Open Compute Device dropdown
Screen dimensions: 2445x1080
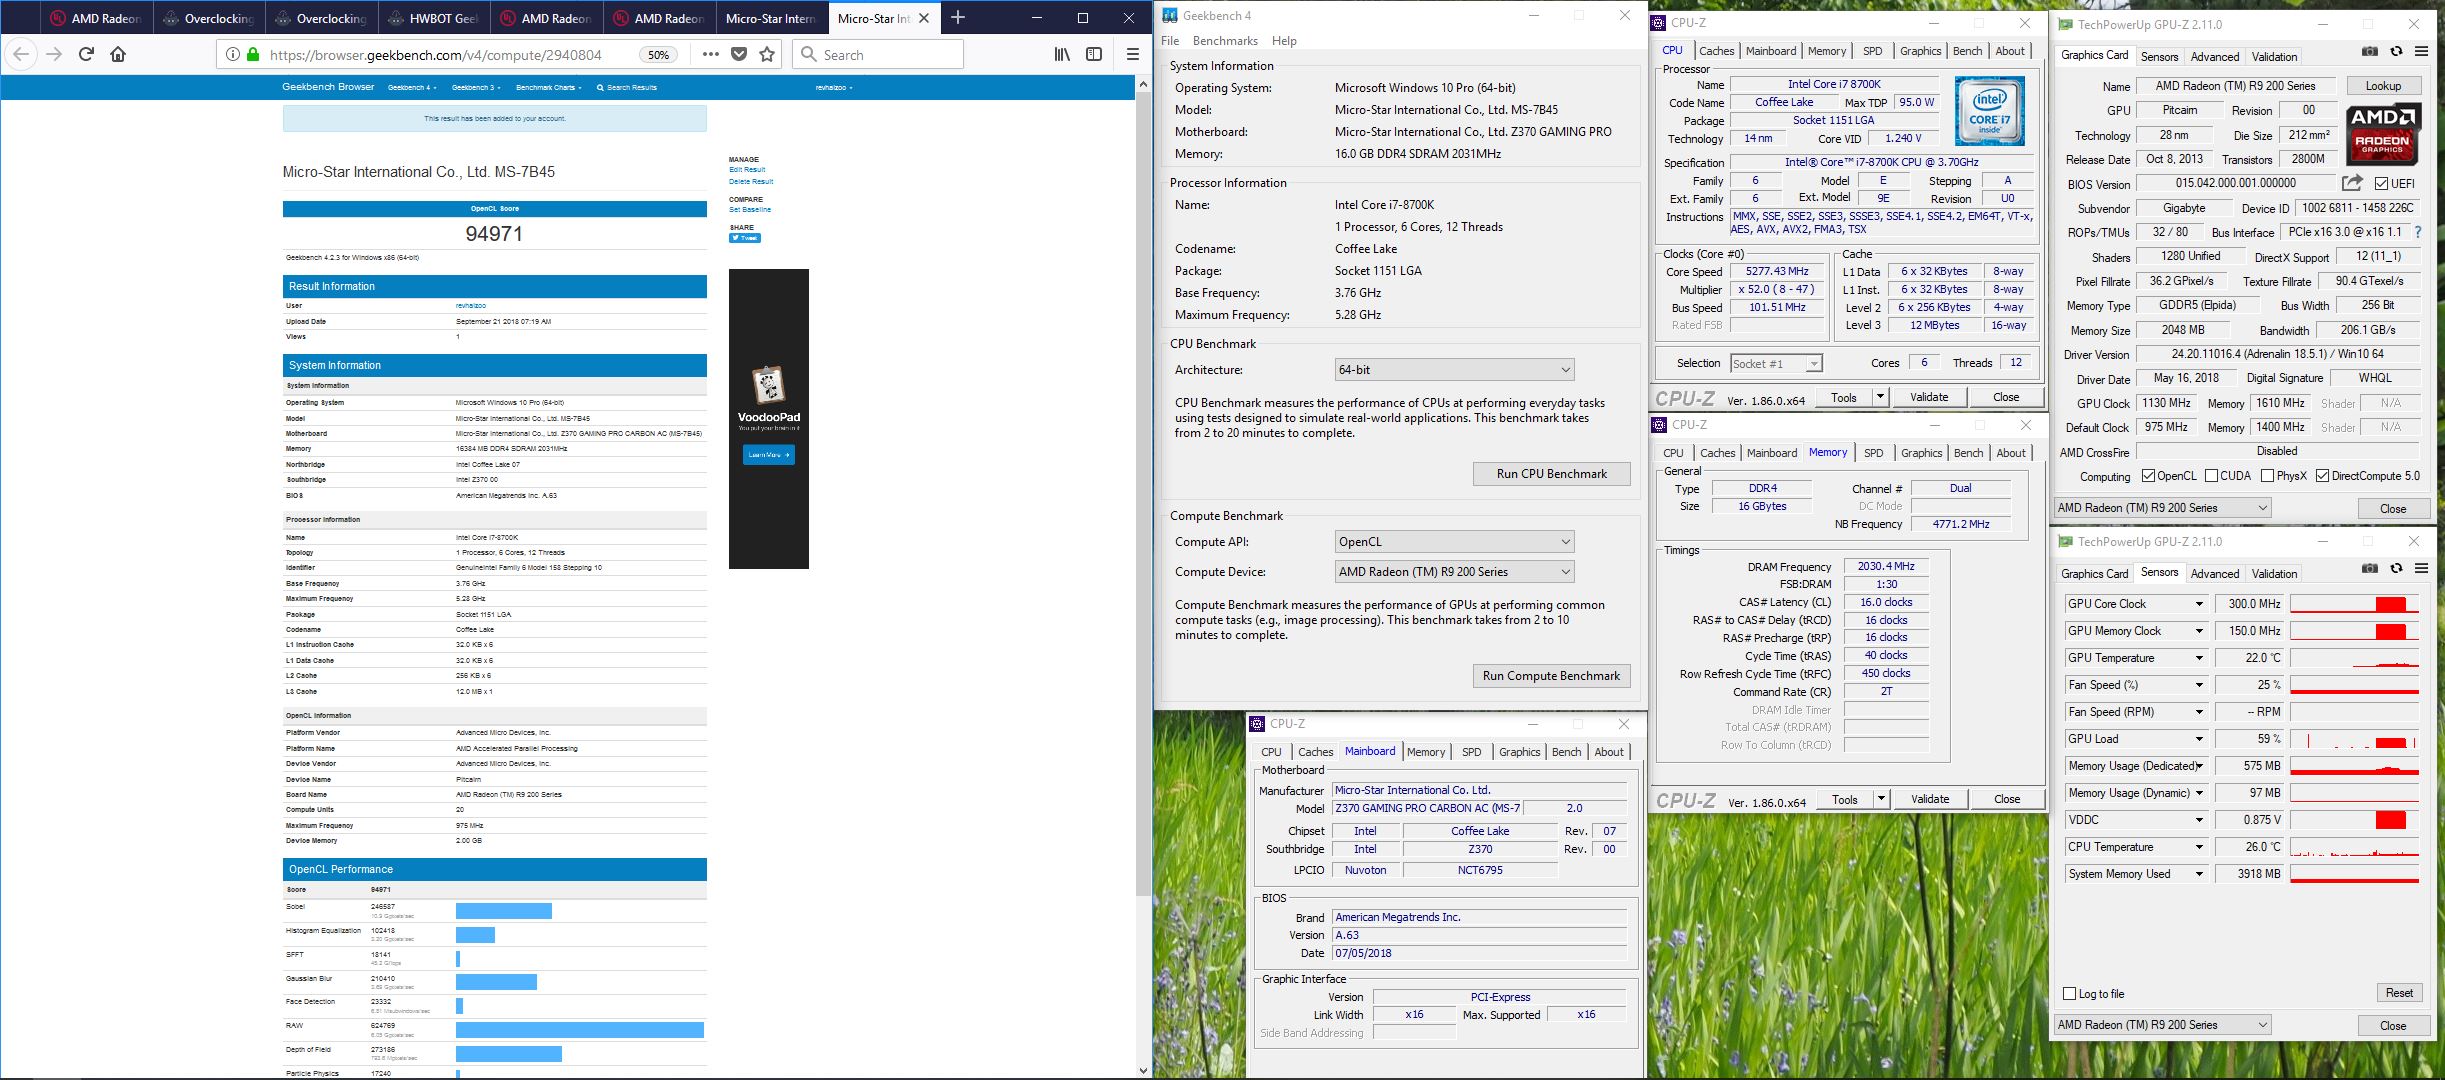[x=1454, y=572]
